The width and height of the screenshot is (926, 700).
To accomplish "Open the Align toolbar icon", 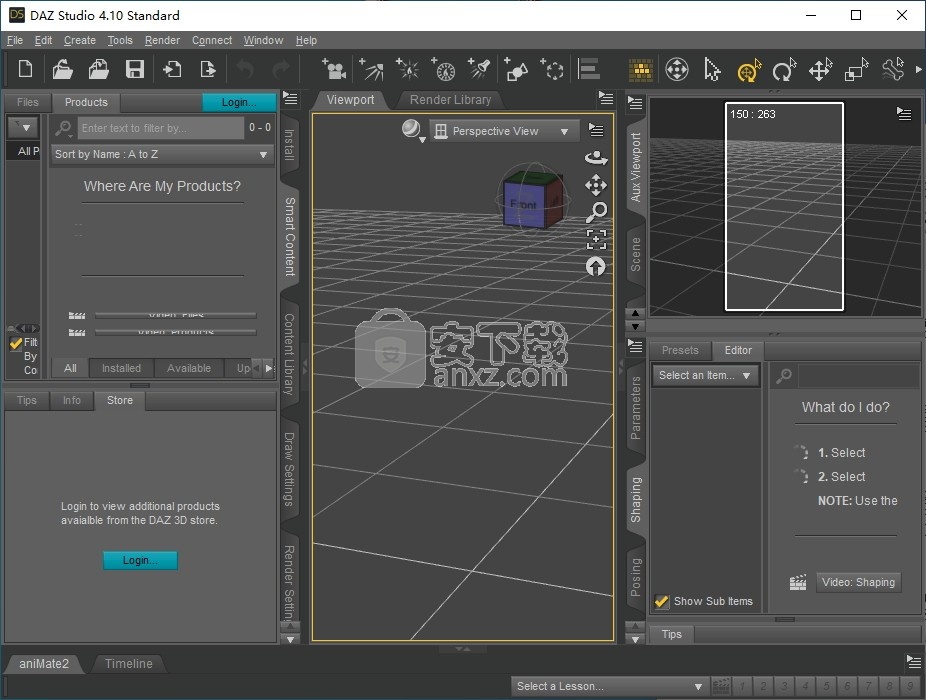I will tap(589, 69).
